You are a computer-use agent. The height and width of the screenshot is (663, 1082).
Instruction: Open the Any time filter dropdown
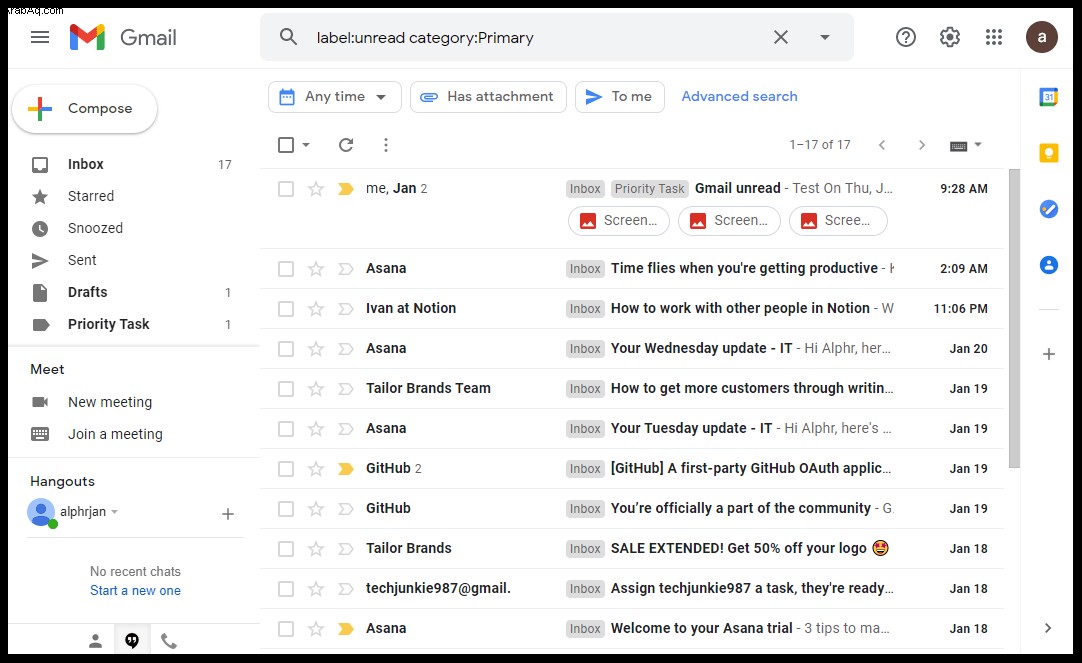point(335,97)
